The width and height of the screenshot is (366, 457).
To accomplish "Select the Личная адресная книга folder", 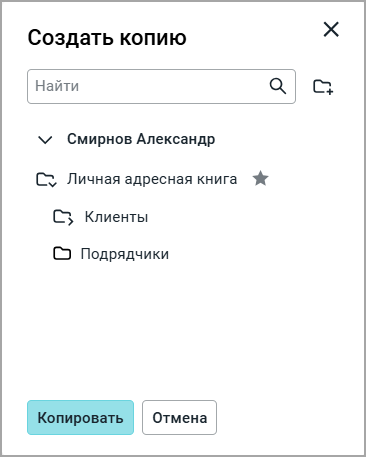I will (152, 179).
